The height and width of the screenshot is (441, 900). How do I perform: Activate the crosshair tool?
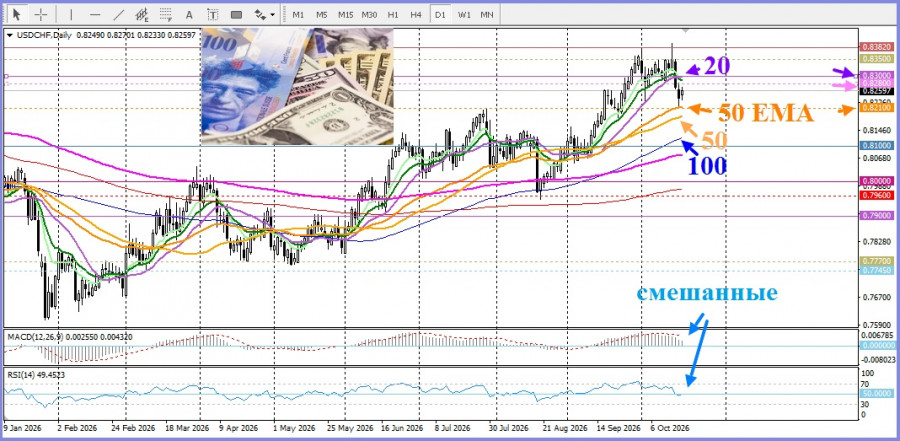pyautogui.click(x=41, y=14)
